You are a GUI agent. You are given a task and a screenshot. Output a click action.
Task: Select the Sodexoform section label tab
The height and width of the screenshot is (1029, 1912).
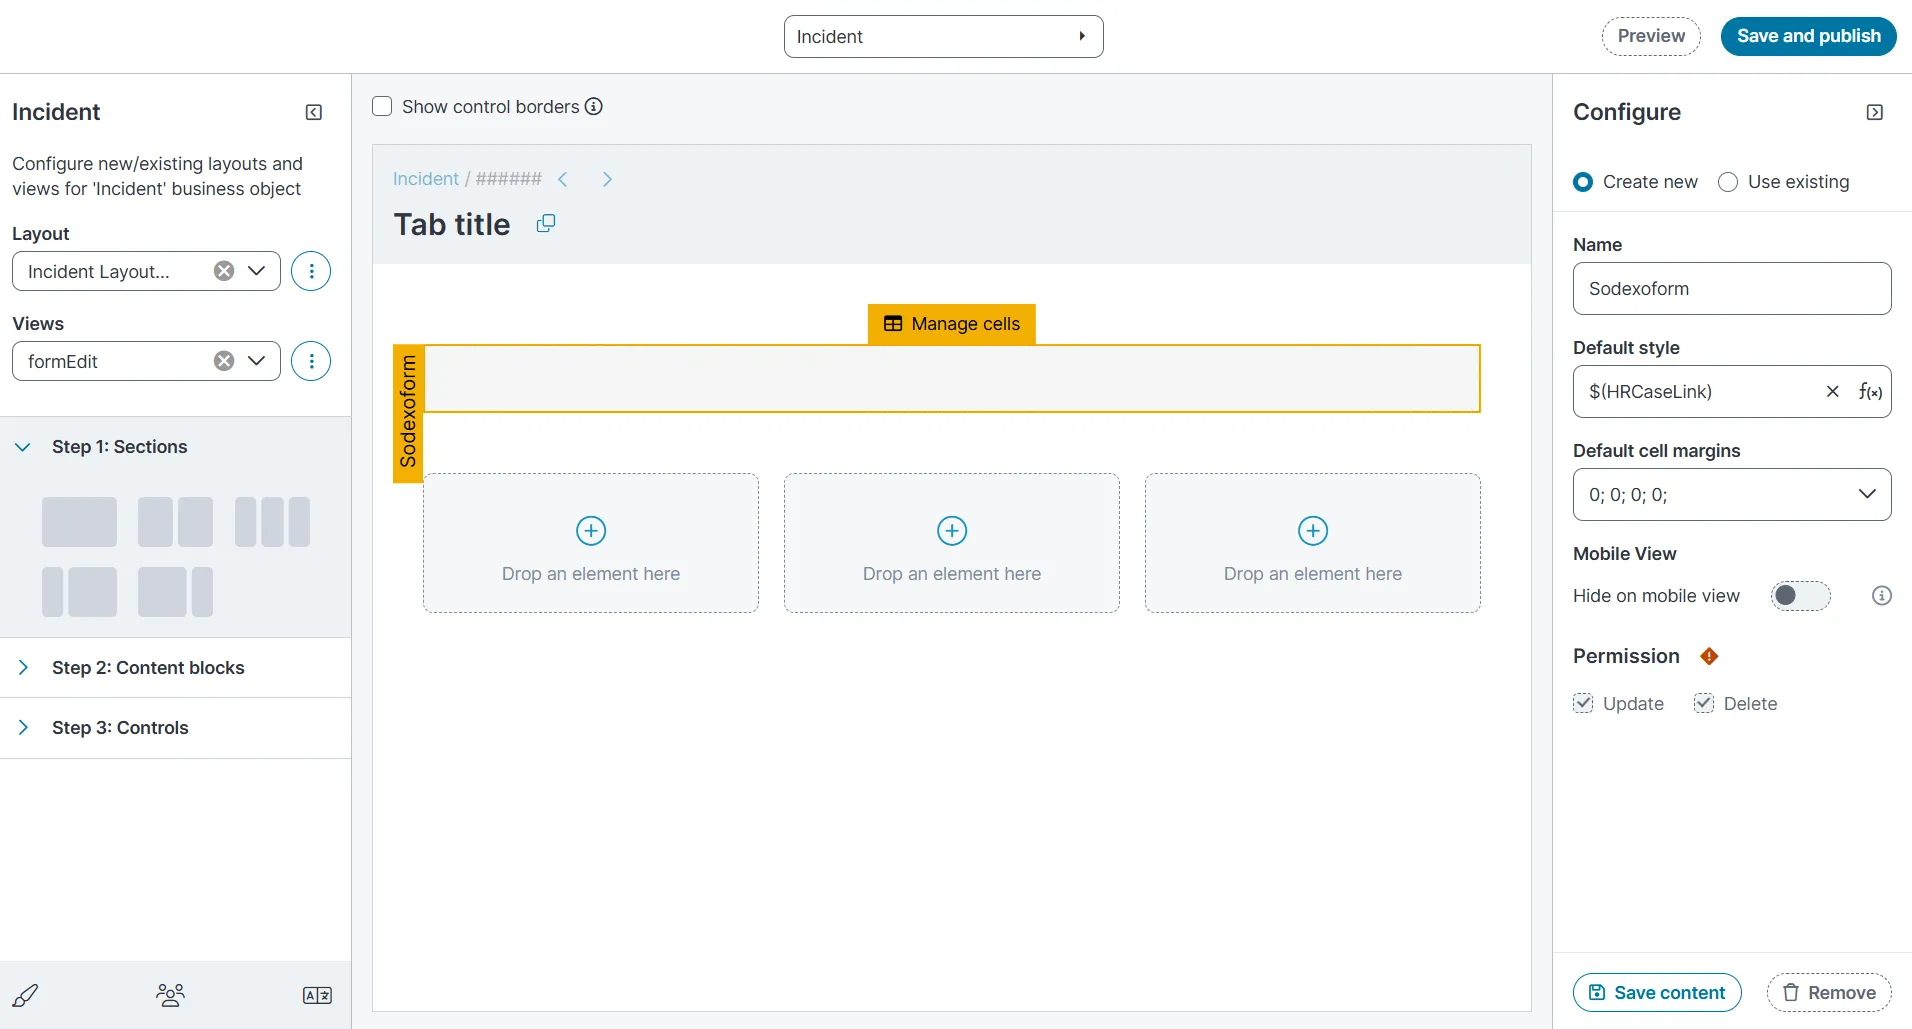[408, 413]
